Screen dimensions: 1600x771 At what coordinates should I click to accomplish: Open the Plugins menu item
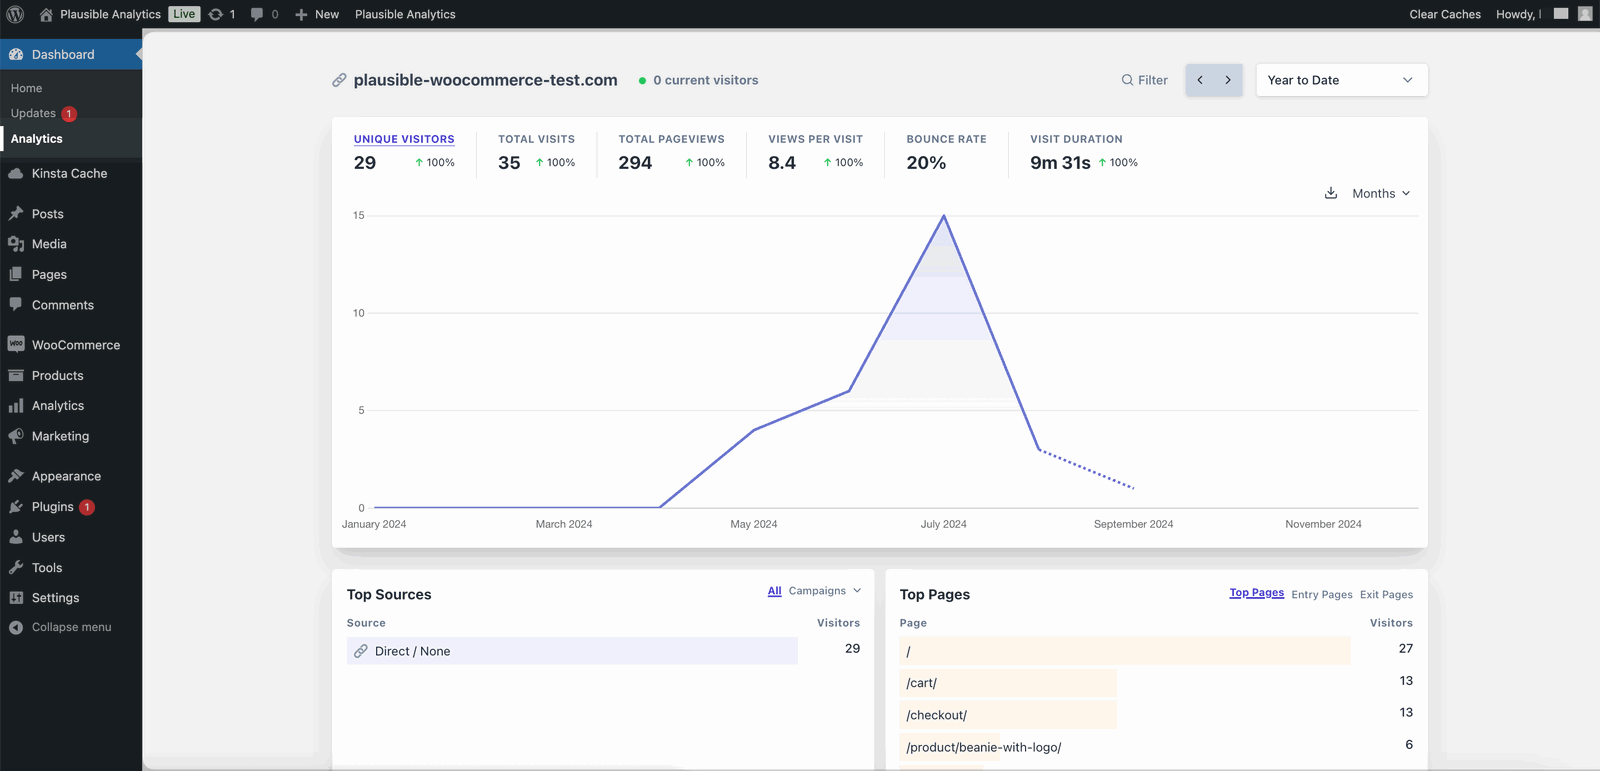point(53,507)
